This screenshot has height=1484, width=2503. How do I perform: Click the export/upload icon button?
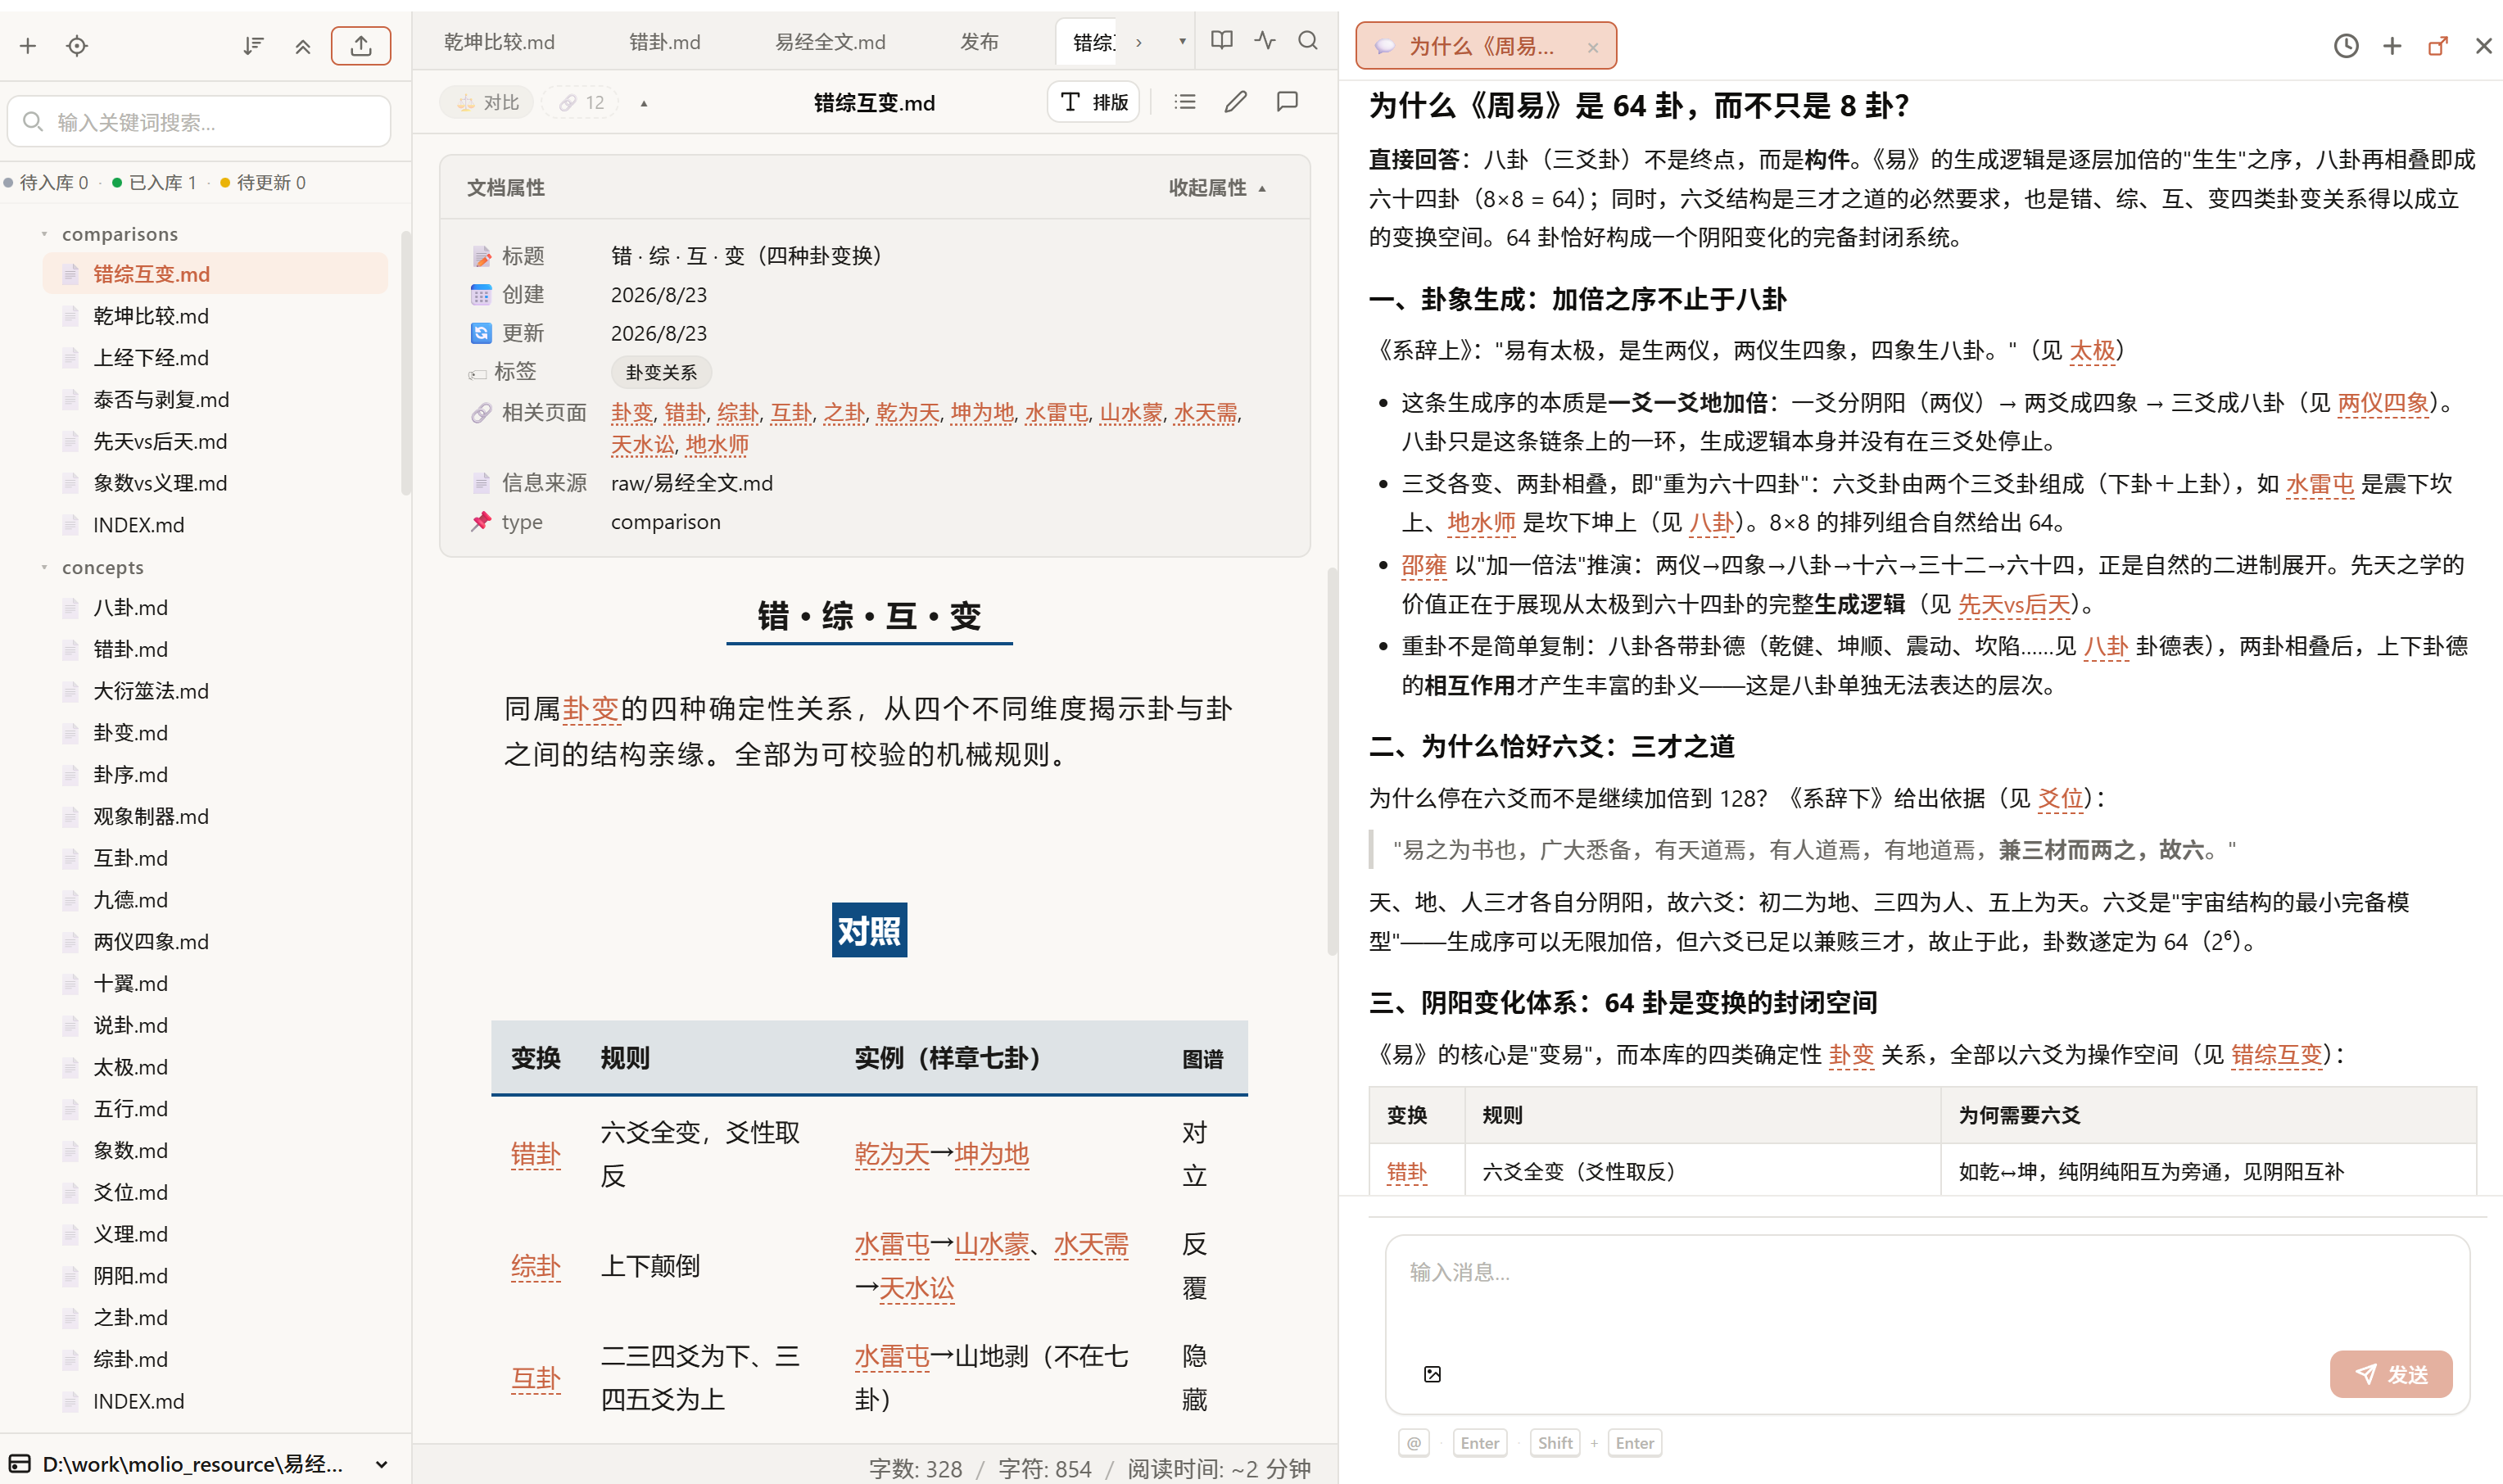361,46
